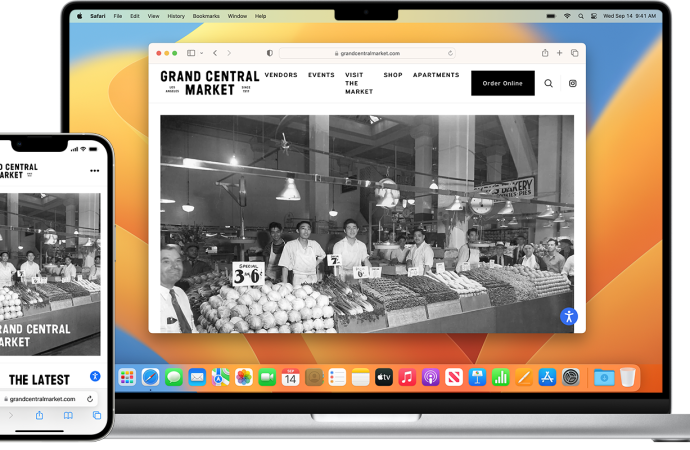Open Mail from the Dock
The image size is (690, 450).
click(x=197, y=377)
